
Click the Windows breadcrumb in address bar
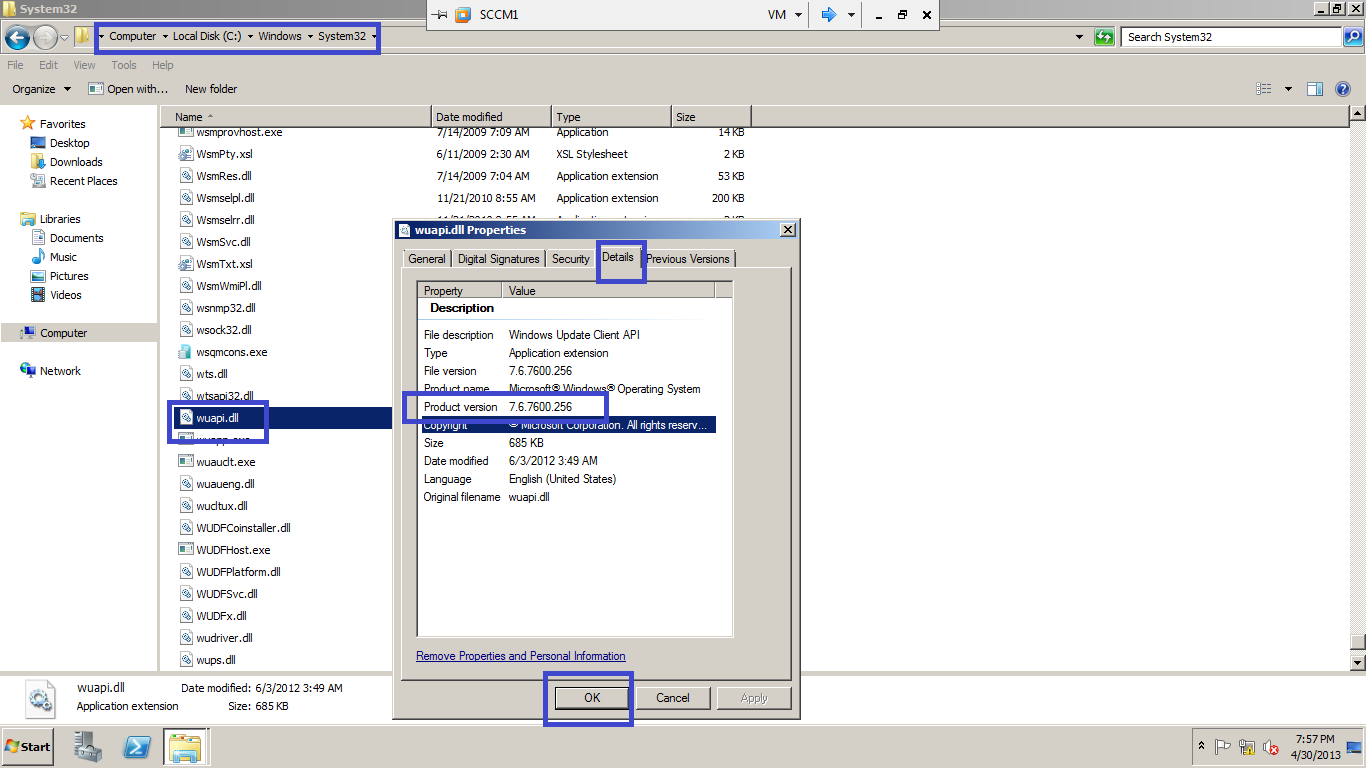pos(280,37)
